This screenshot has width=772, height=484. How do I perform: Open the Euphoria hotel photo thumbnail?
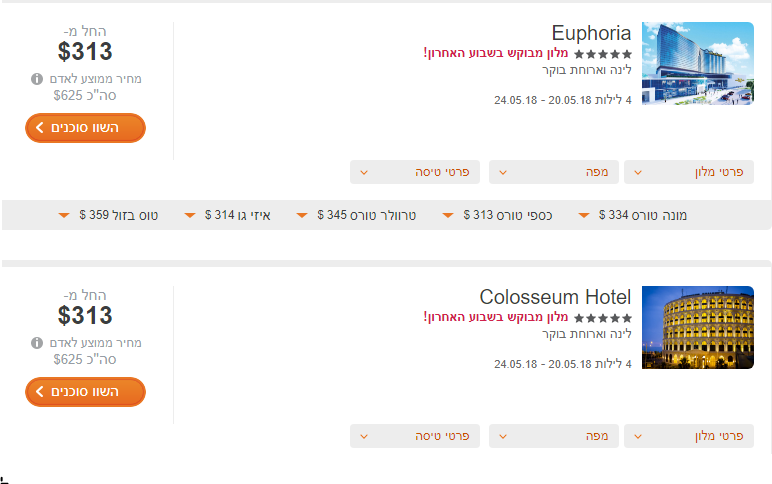[698, 63]
